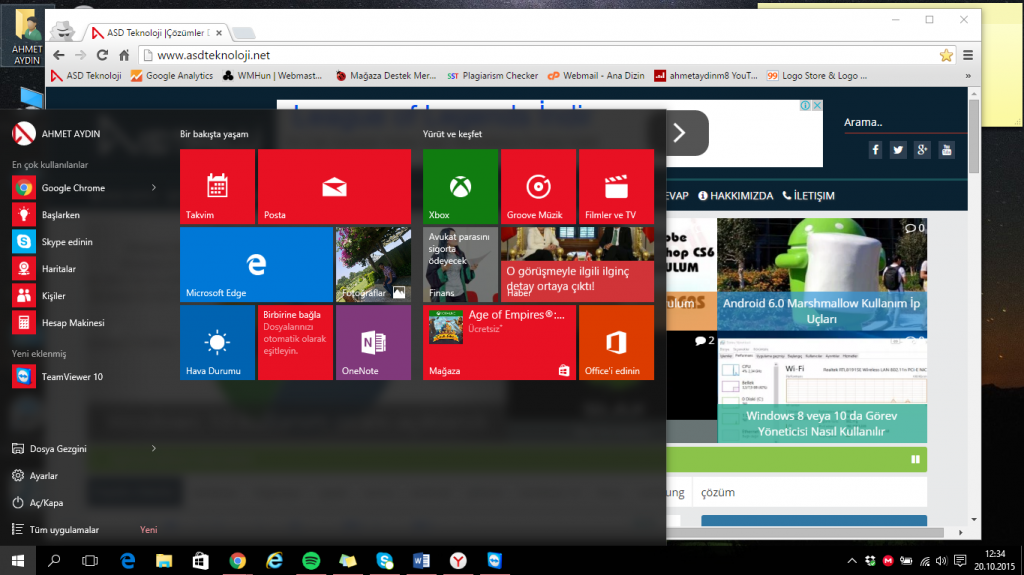Open the site's YouTube icon
Image resolution: width=1024 pixels, height=575 pixels.
click(946, 150)
